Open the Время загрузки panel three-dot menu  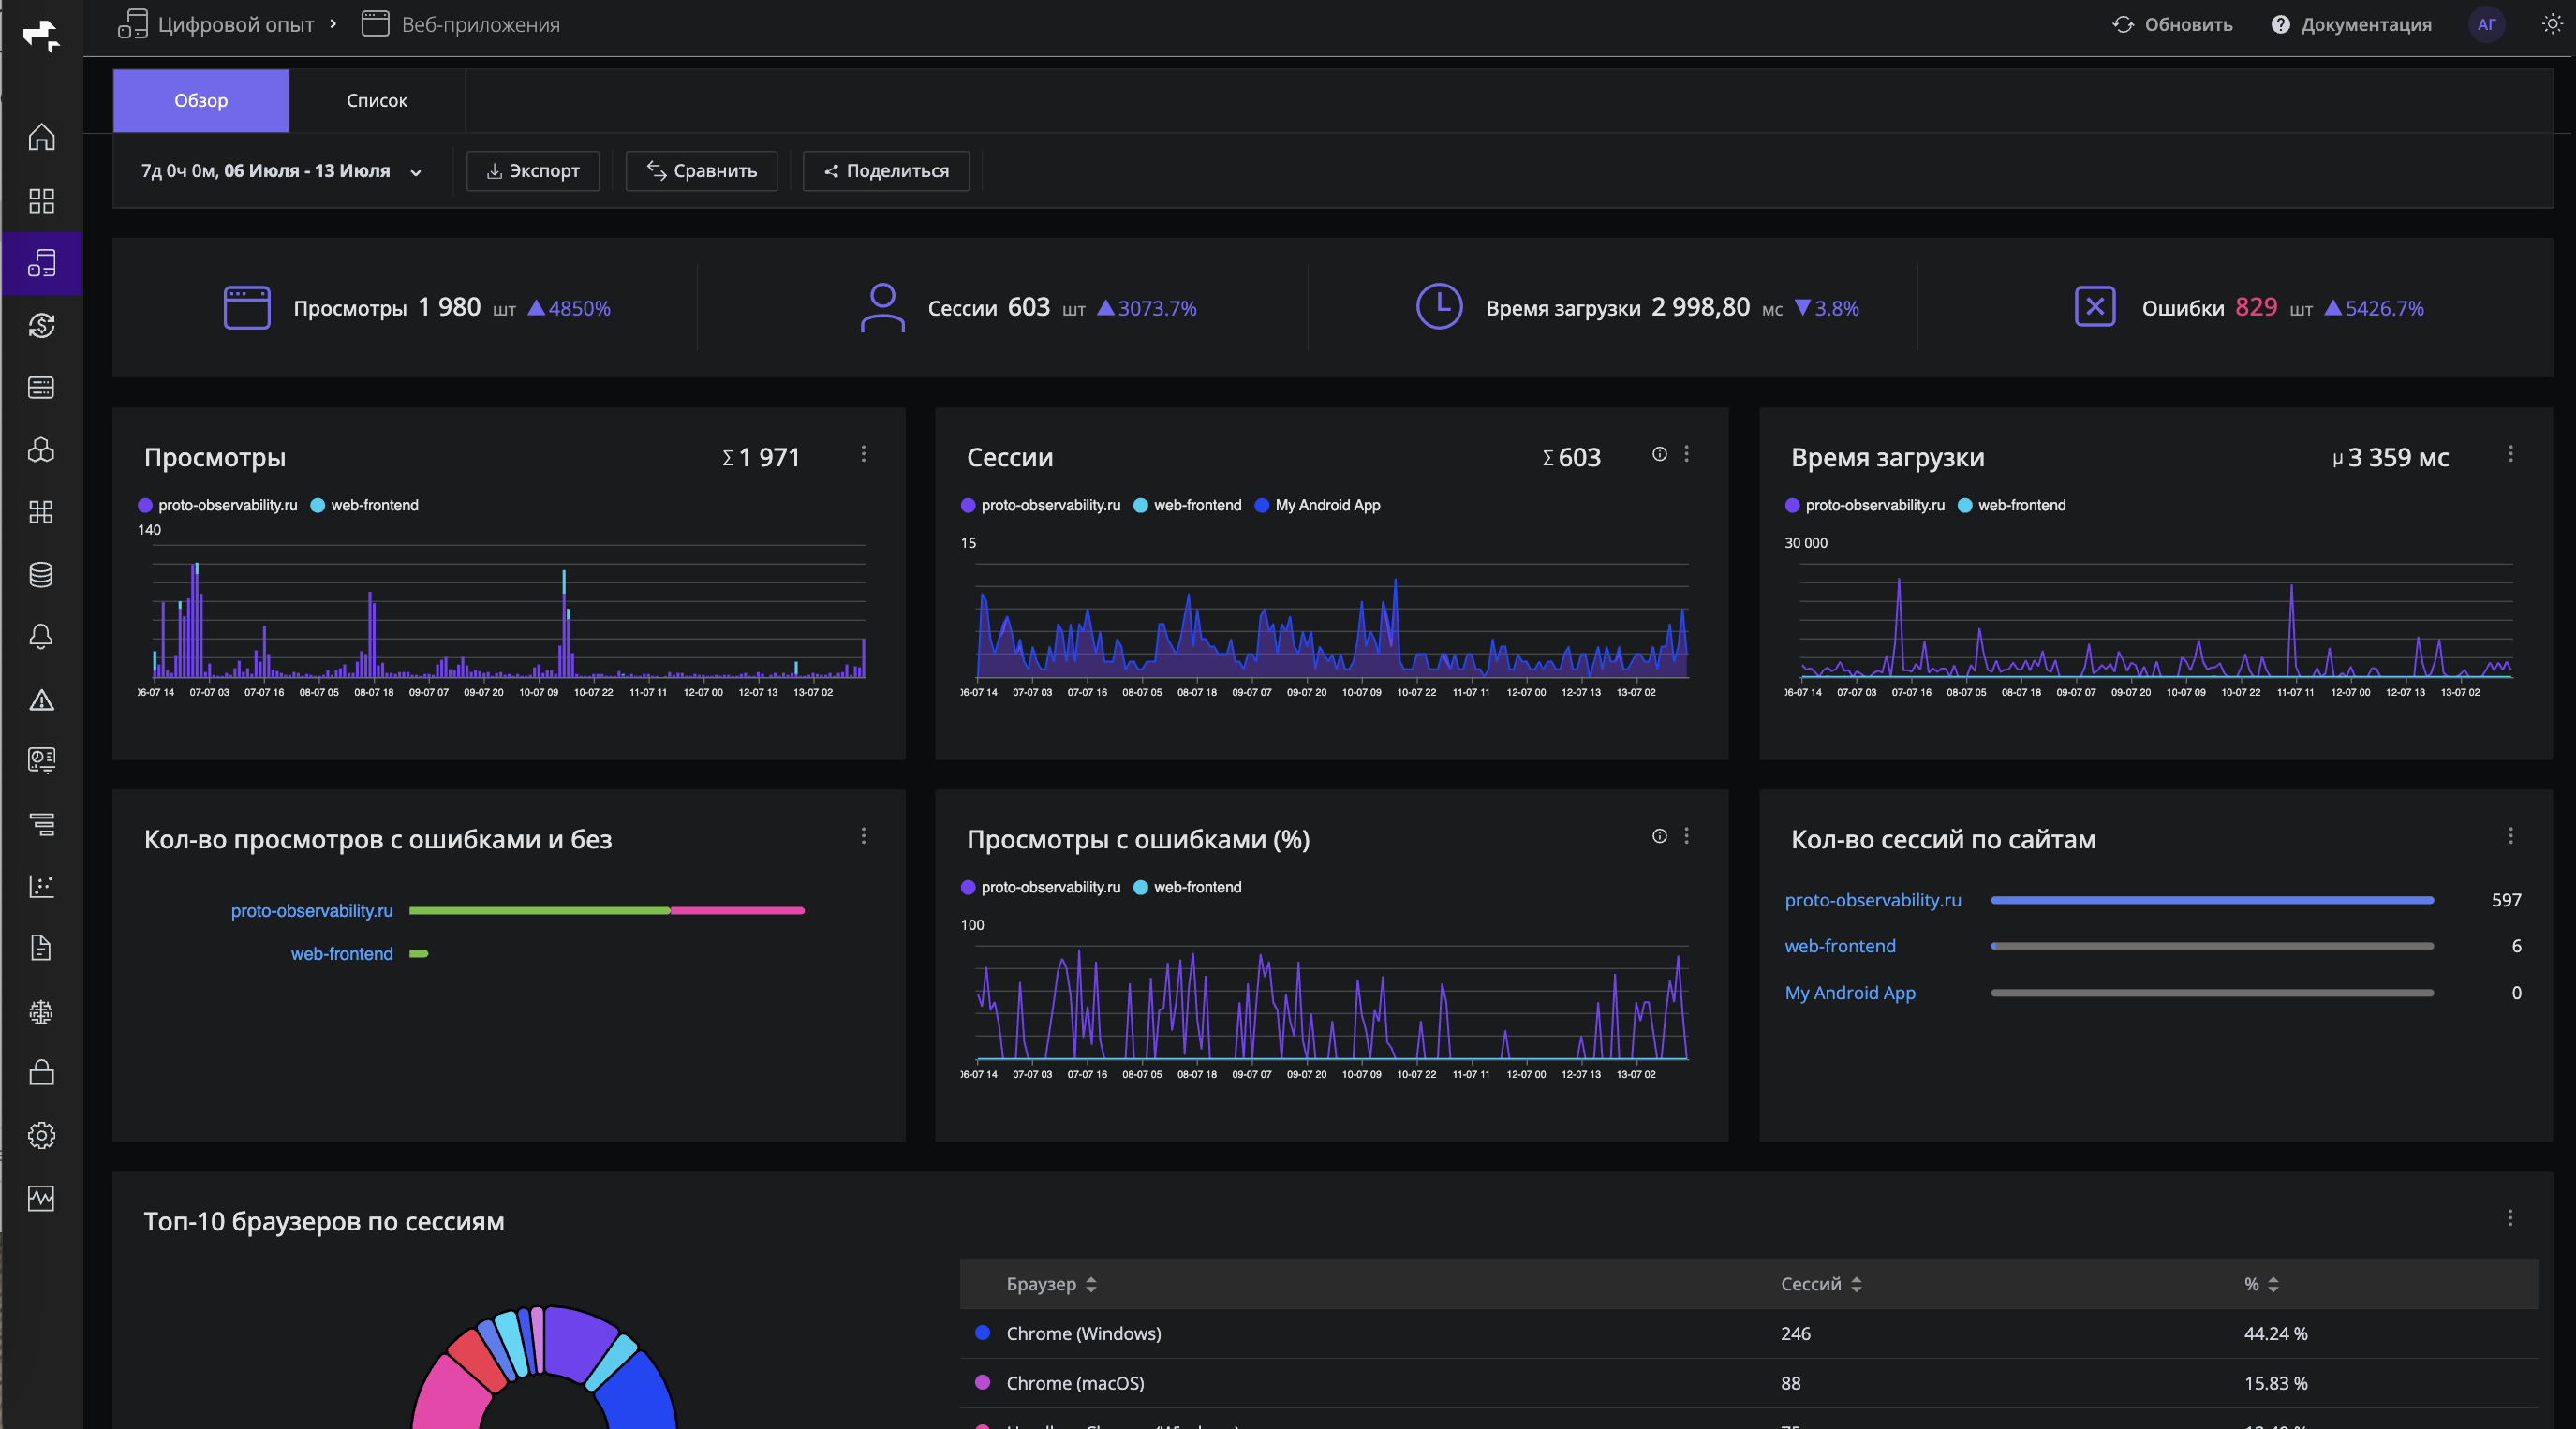(x=2510, y=454)
